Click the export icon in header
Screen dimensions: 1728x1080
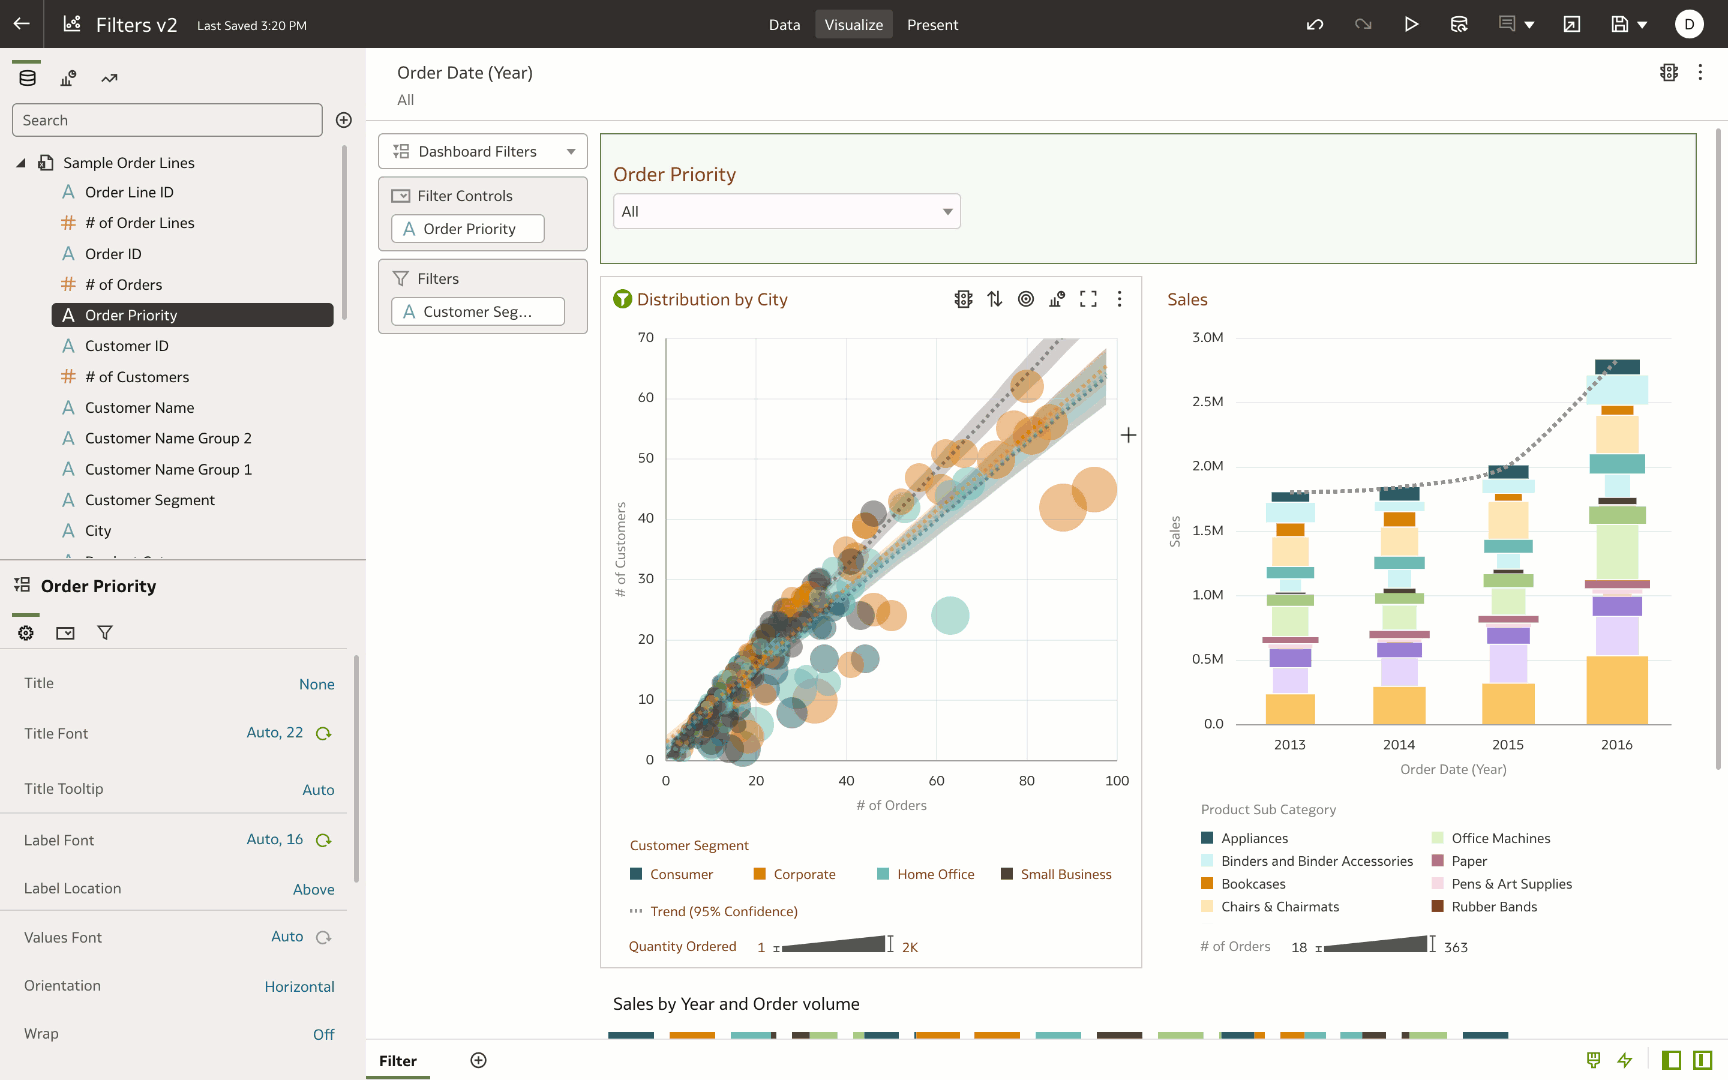(x=1572, y=24)
